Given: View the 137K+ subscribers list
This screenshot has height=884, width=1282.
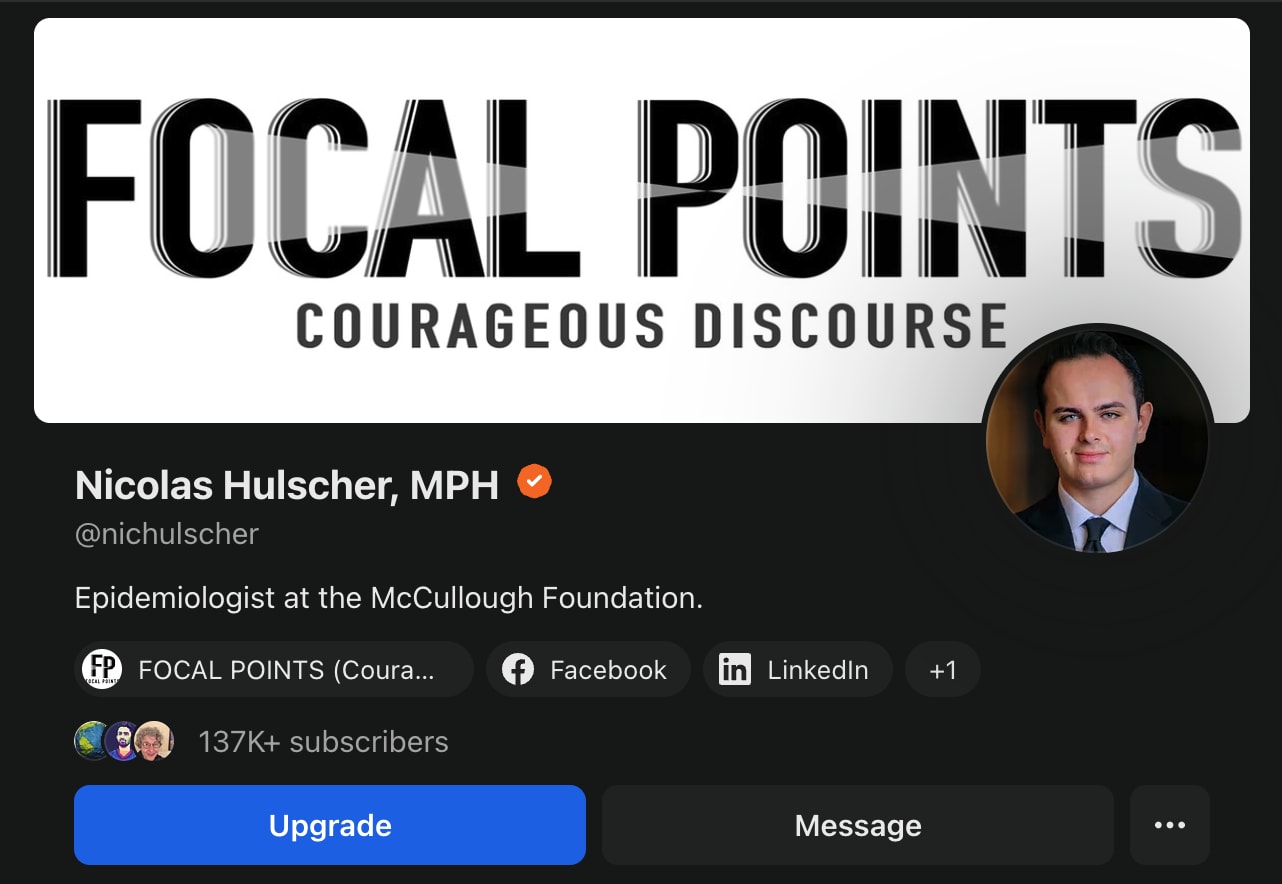Looking at the screenshot, I should [323, 742].
